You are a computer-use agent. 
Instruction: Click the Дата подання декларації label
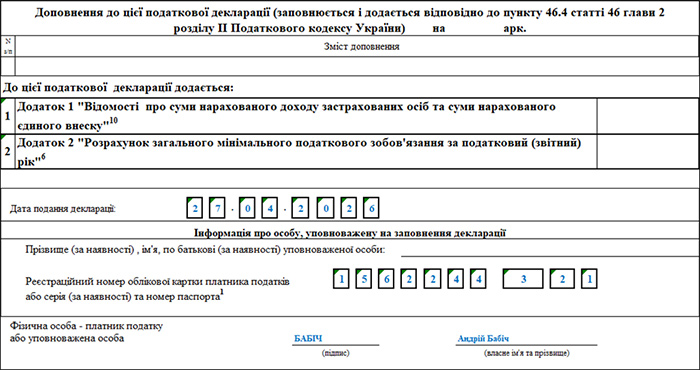pyautogui.click(x=62, y=208)
